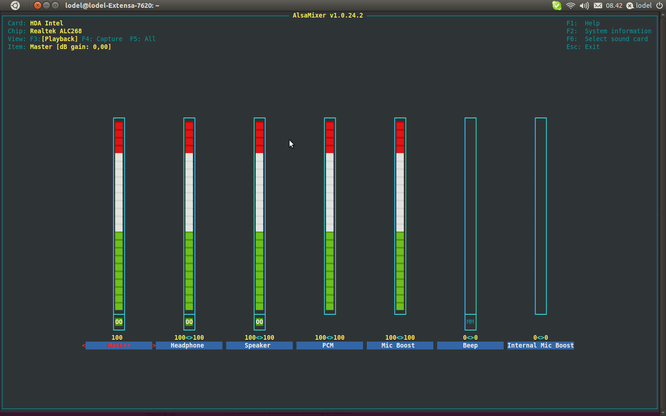The image size is (666, 416).
Task: Click the Speaker 100<>100 value
Action: point(260,337)
